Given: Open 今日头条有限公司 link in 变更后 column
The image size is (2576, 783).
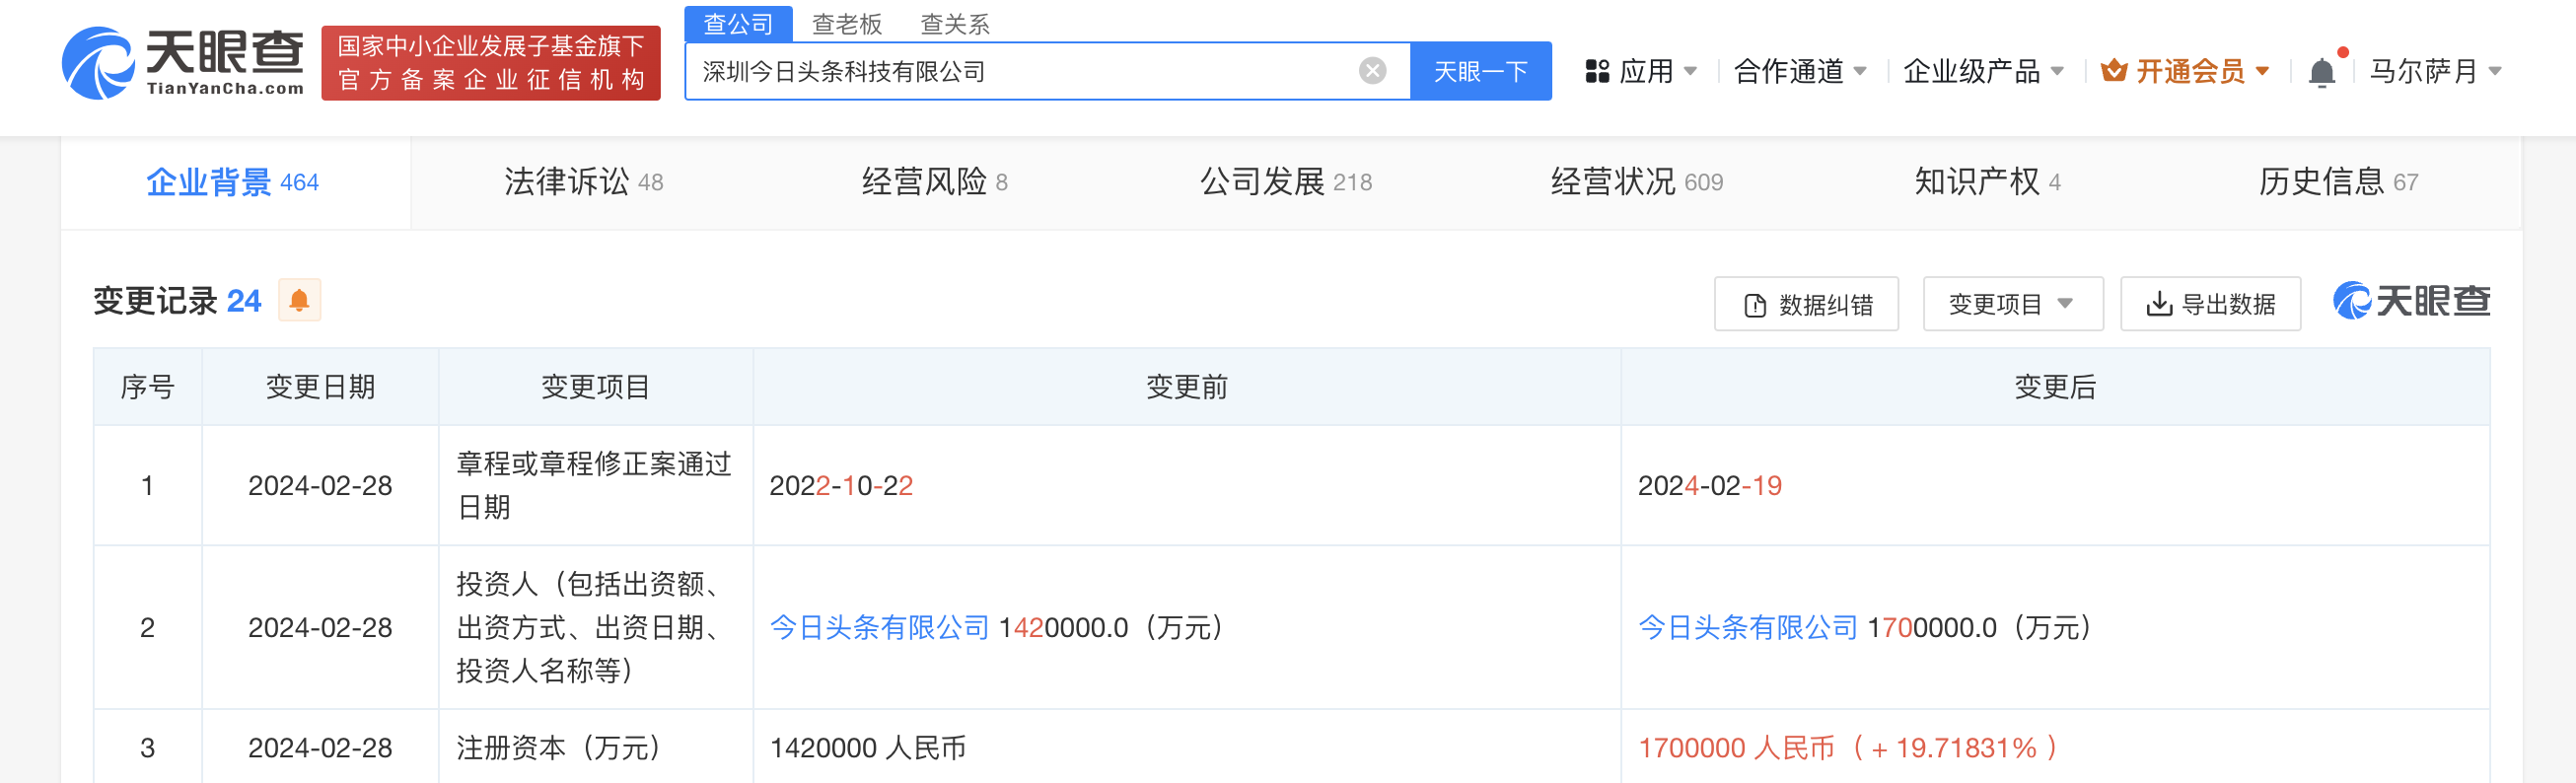Looking at the screenshot, I should tap(1748, 628).
